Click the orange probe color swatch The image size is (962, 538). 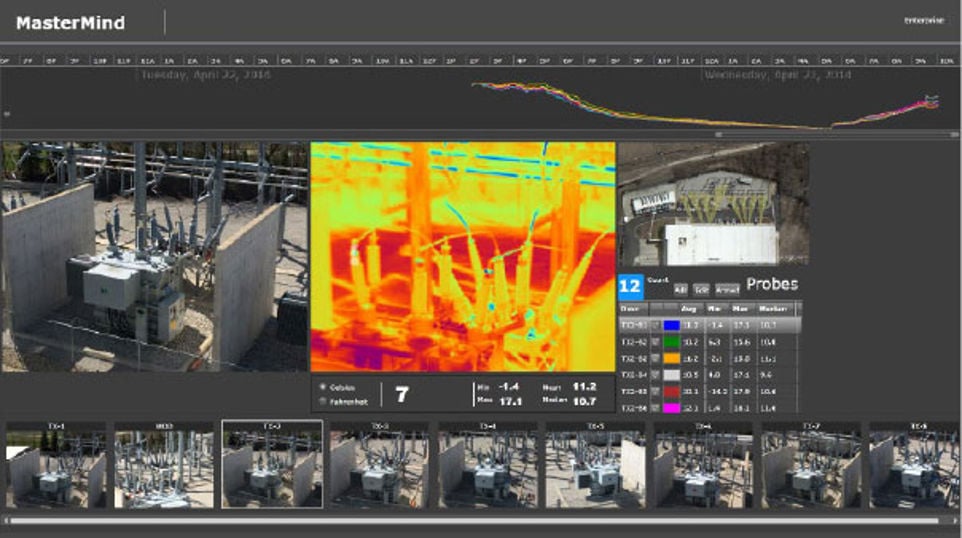(670, 358)
